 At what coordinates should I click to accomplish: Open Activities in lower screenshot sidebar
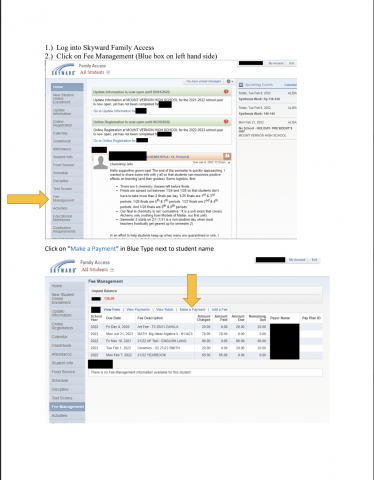(67, 416)
